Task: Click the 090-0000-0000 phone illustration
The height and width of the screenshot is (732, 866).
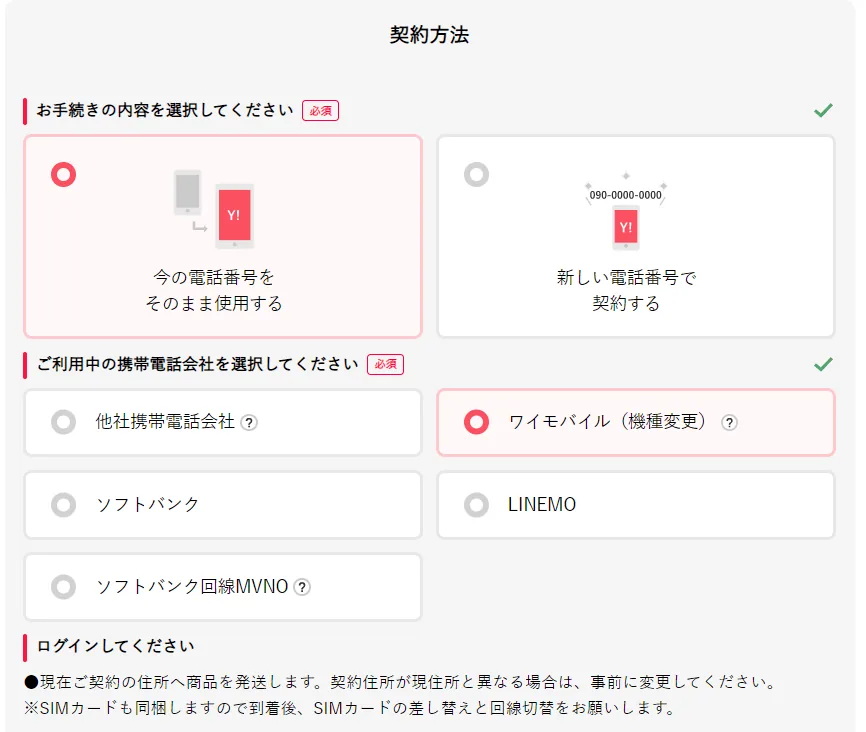Action: click(x=626, y=211)
